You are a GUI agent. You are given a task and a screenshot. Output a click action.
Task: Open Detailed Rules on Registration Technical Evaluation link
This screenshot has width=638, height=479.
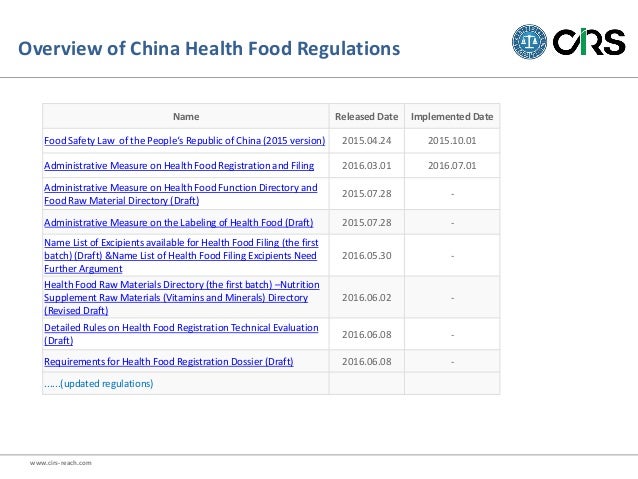tap(181, 334)
